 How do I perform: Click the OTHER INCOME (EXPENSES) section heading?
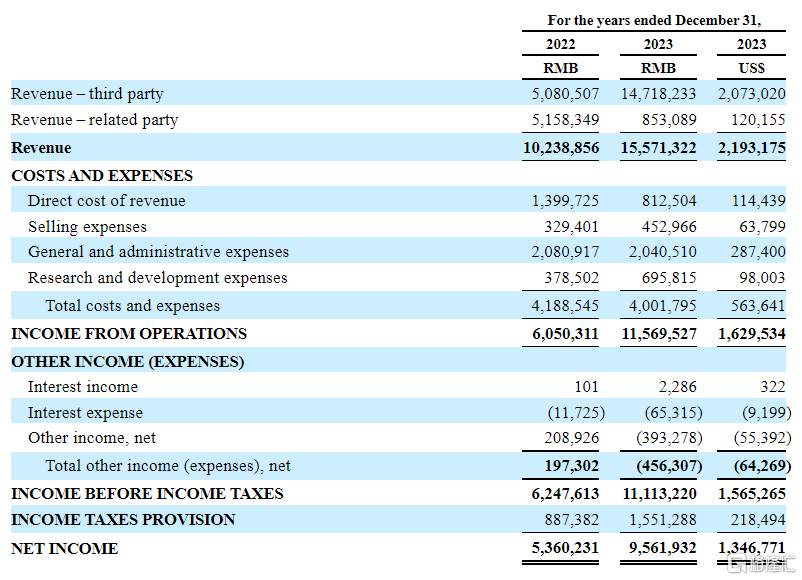pos(127,361)
